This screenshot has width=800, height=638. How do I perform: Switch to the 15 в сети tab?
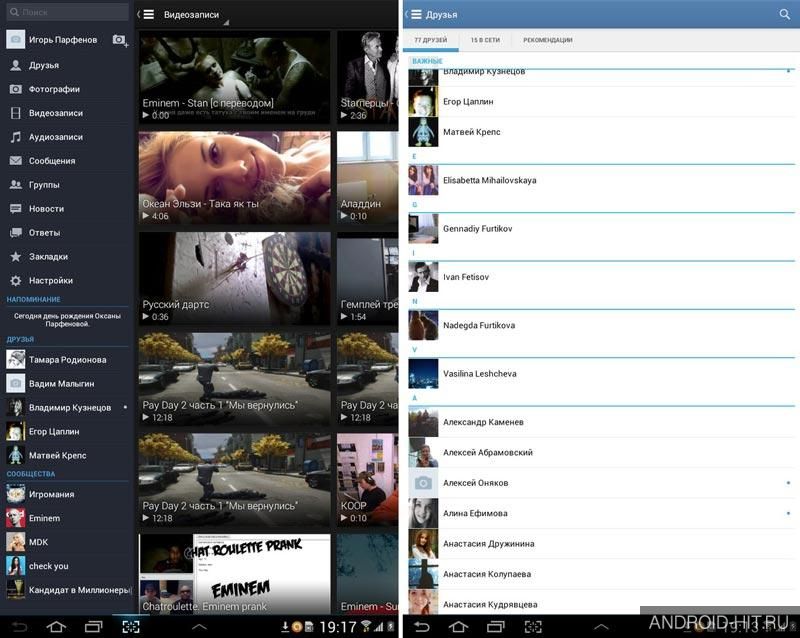(x=485, y=40)
